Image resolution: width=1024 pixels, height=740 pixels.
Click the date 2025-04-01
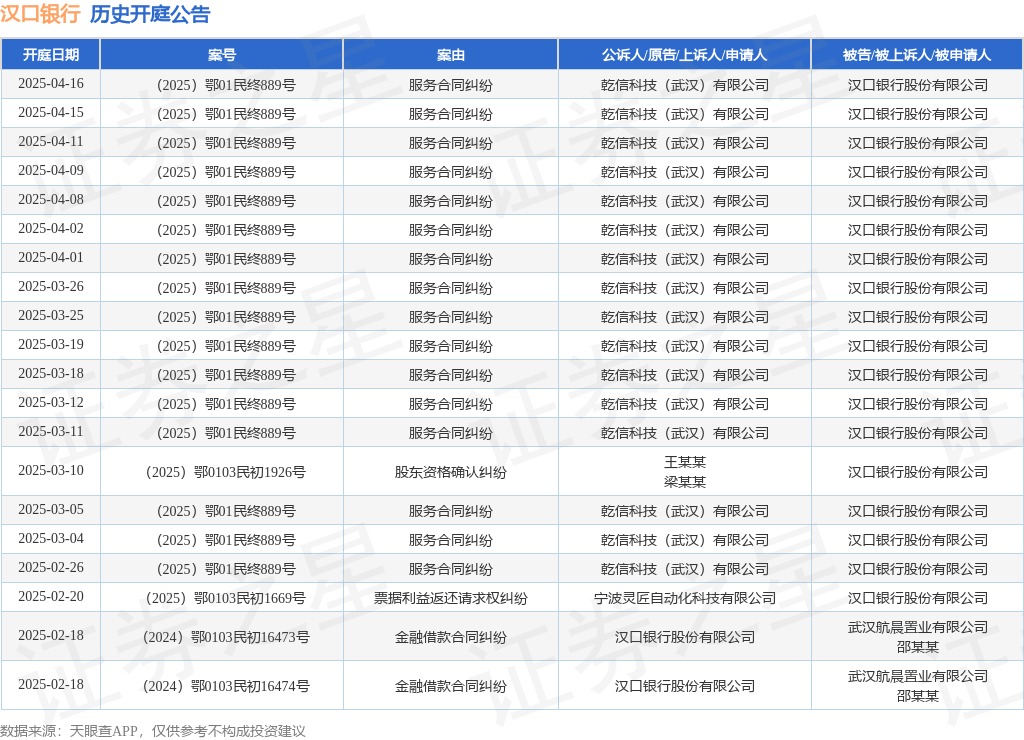51,257
